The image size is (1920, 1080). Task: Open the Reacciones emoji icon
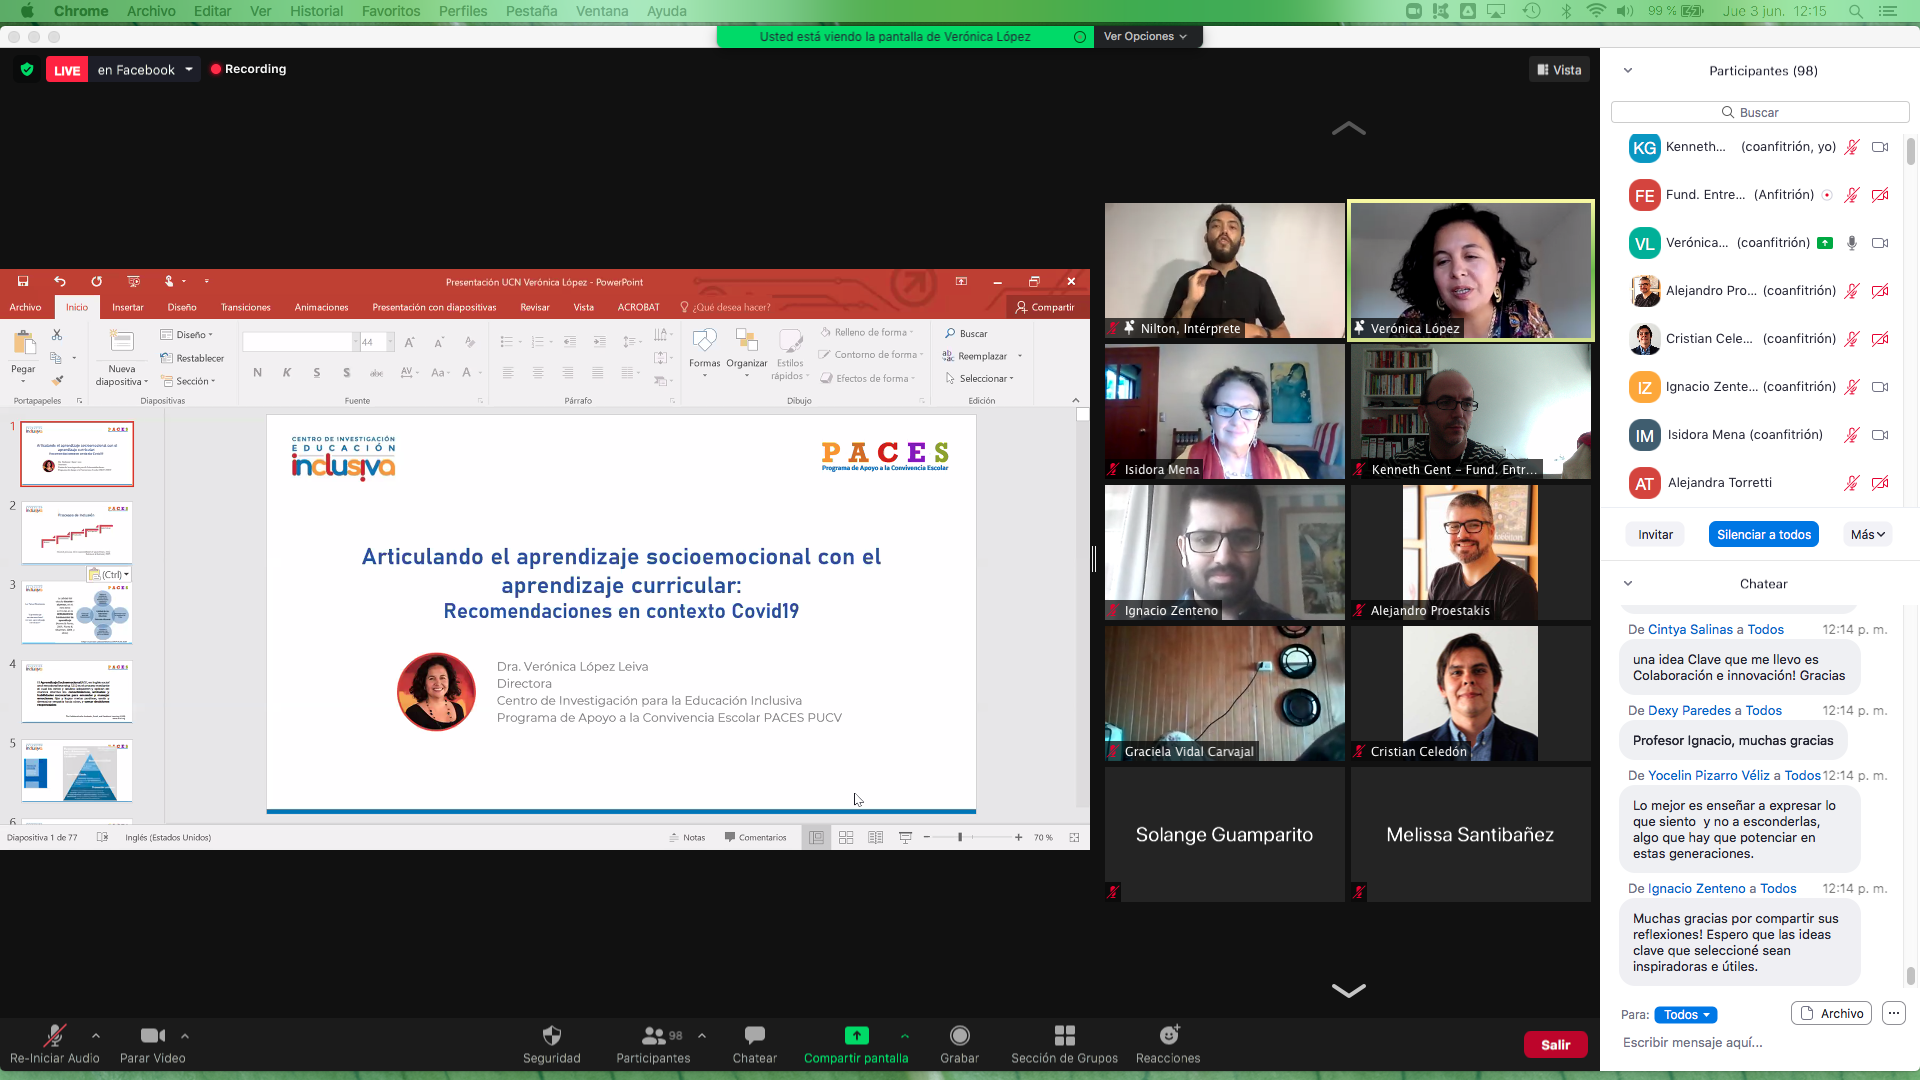pos(1168,1036)
